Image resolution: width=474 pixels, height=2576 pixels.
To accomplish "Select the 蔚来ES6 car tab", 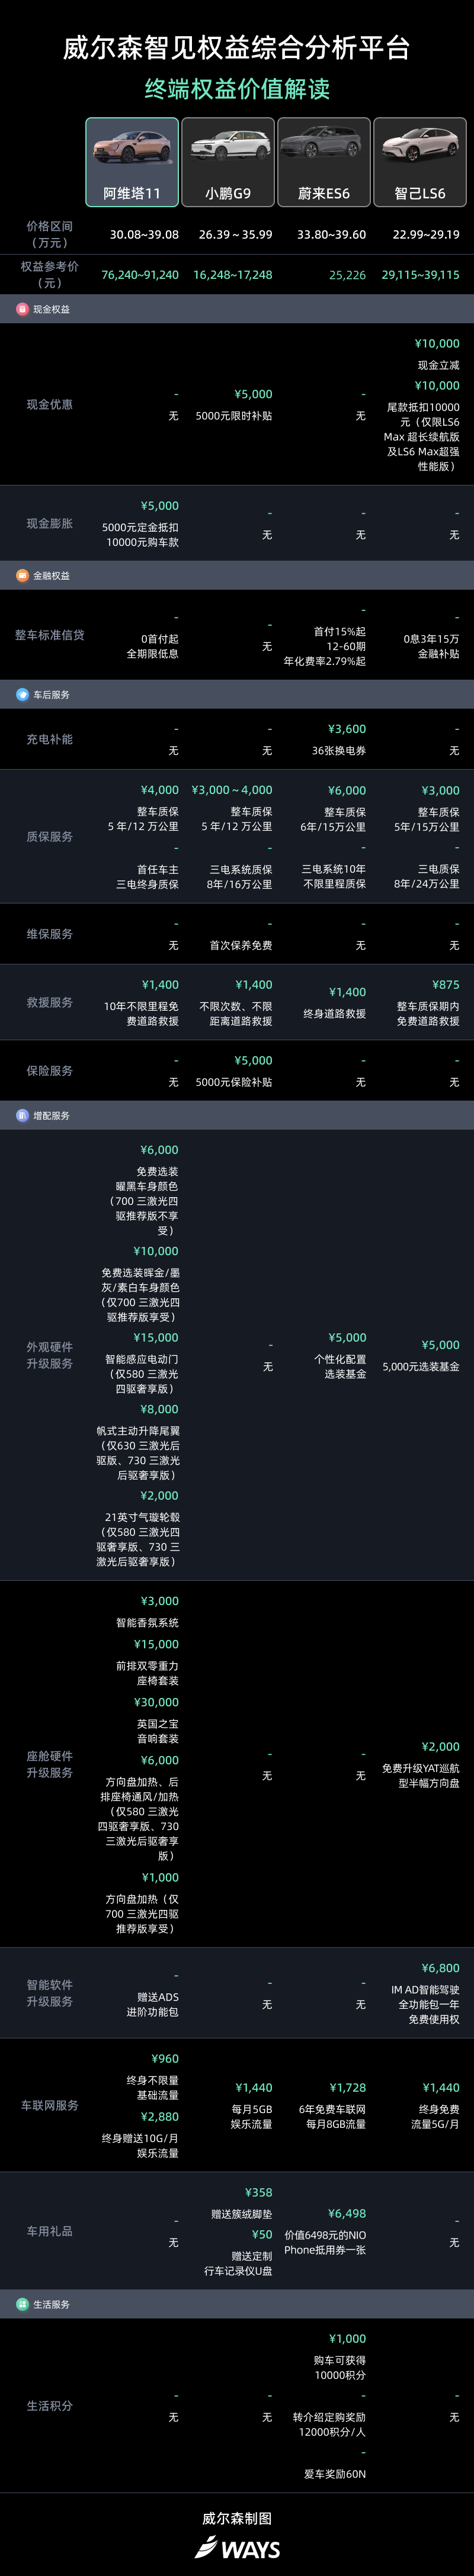I will 324,162.
